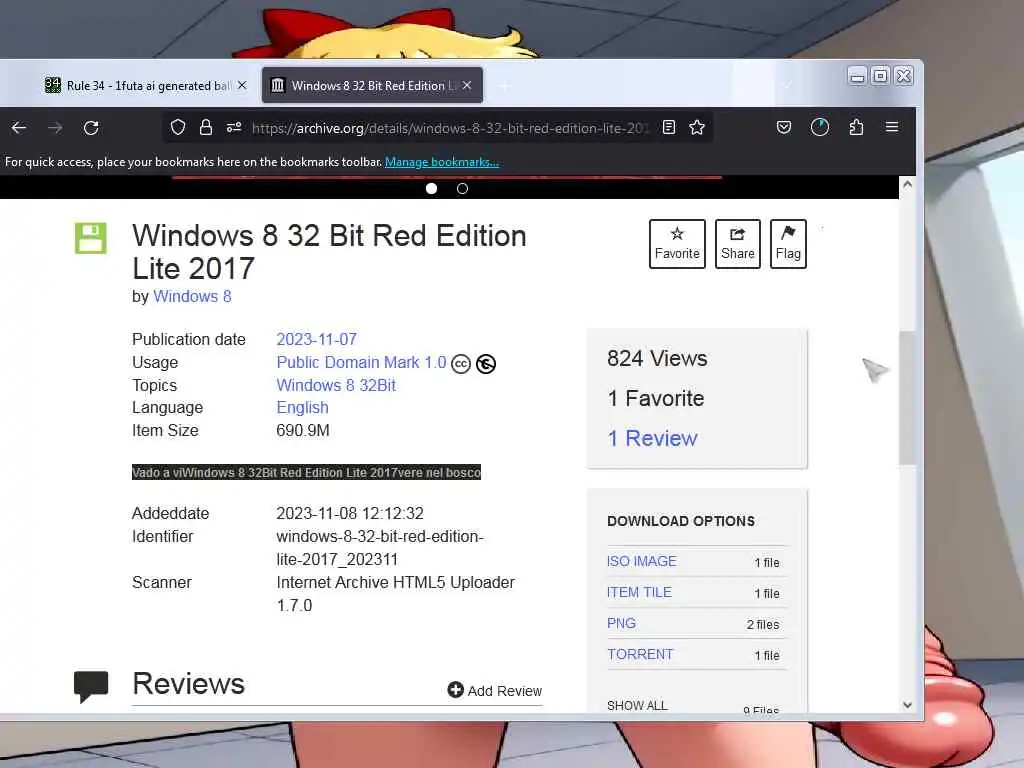
Task: Open the tracking protection shield icon
Action: pyautogui.click(x=178, y=127)
